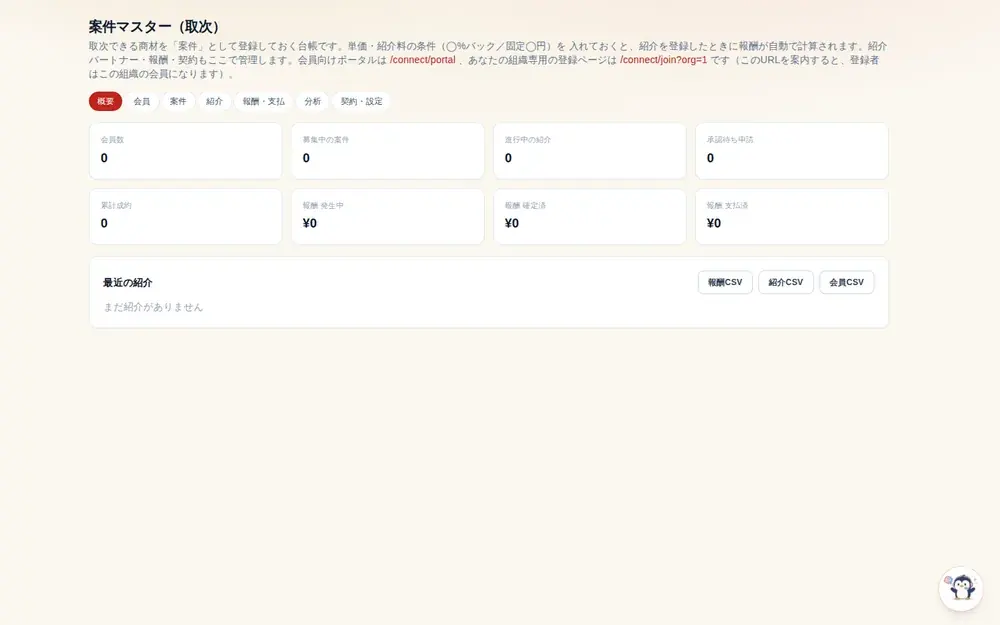Click the 承認待ち申請 stat card
Screen dimensions: 1000x625
pos(792,151)
